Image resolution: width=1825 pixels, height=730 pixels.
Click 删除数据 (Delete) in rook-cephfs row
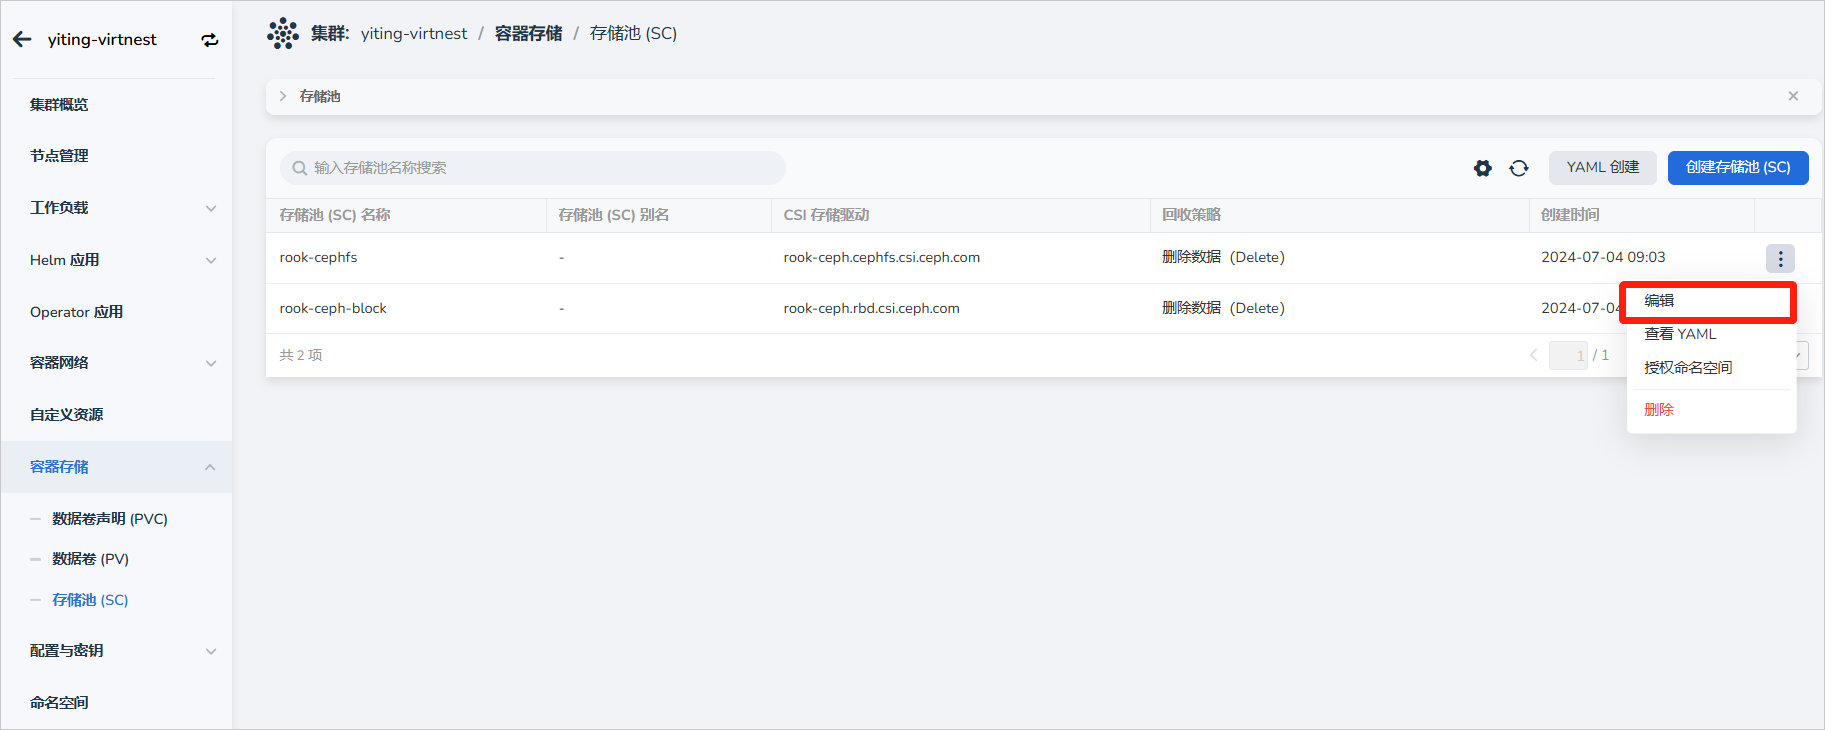(x=1223, y=257)
